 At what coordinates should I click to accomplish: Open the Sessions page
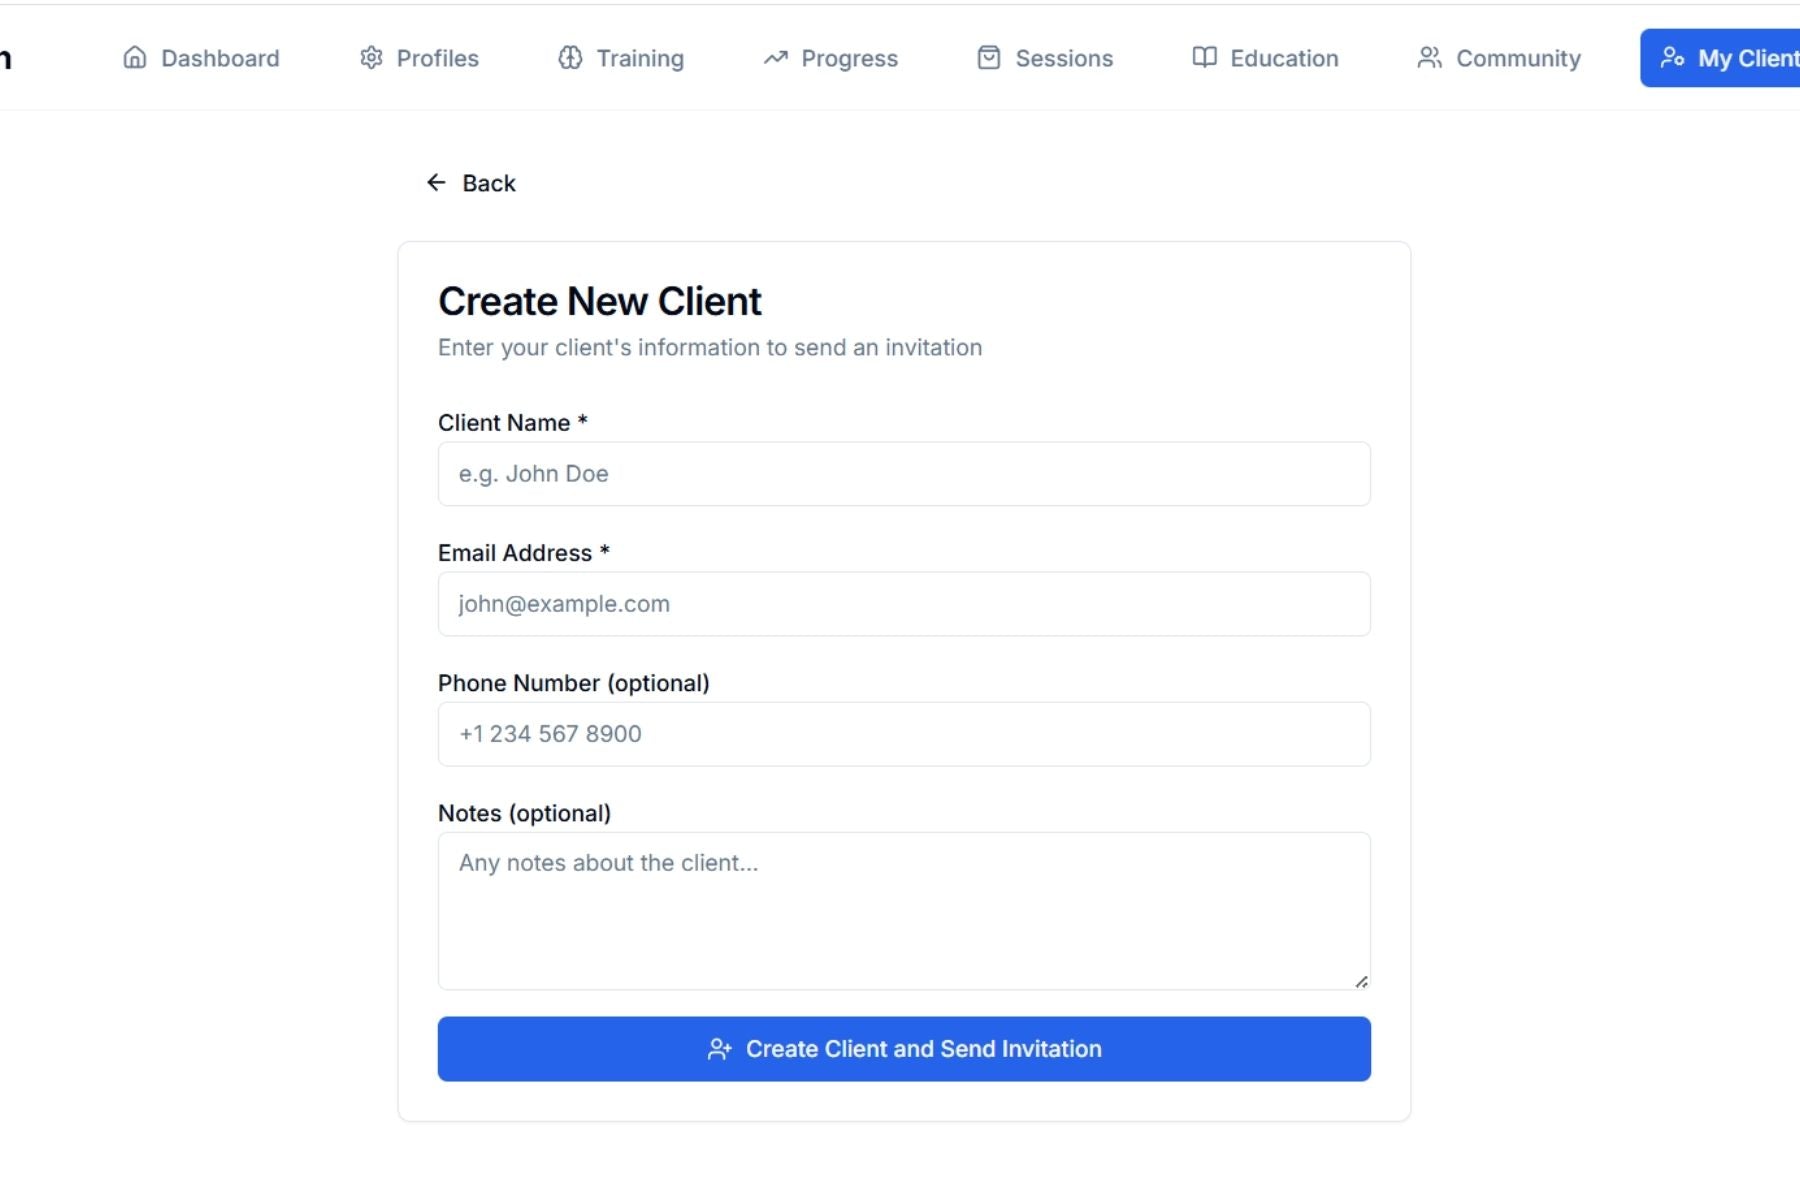tap(1063, 58)
